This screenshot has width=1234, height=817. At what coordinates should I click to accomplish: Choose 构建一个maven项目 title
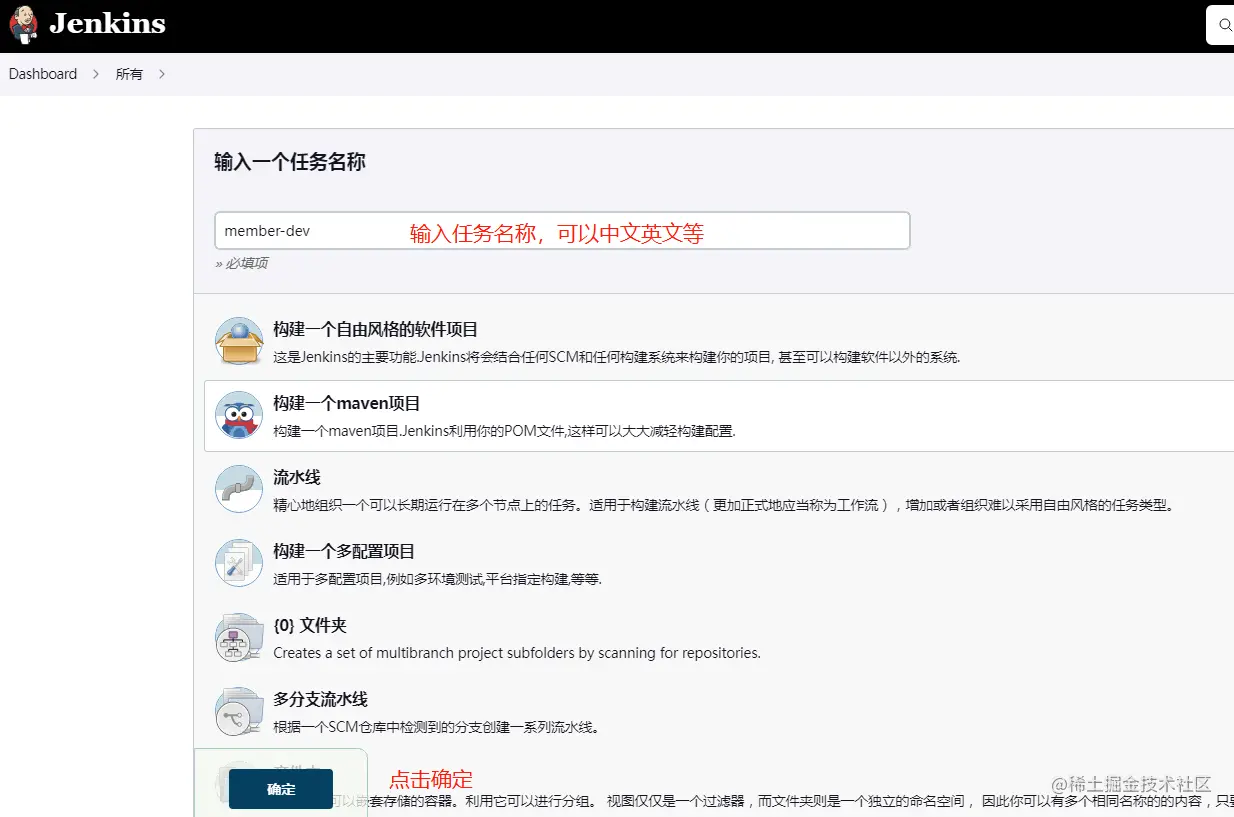click(347, 404)
